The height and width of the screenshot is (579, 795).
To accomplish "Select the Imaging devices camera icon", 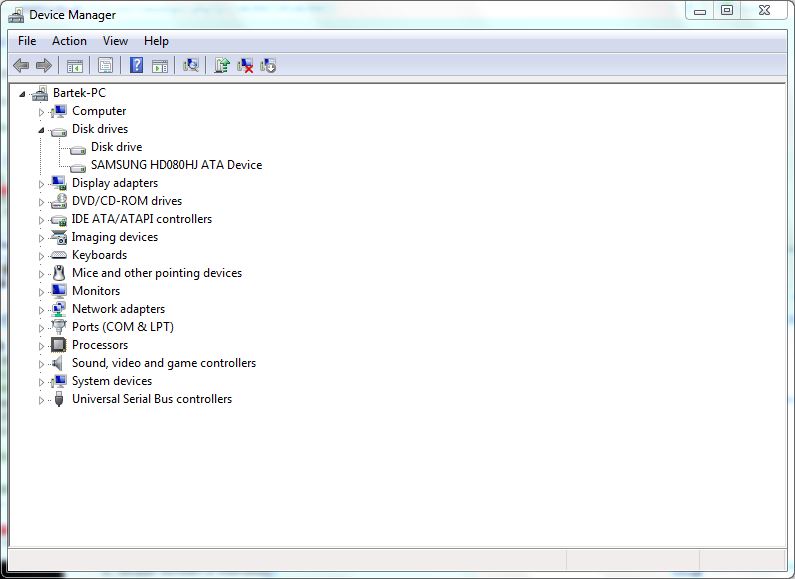I will click(59, 237).
